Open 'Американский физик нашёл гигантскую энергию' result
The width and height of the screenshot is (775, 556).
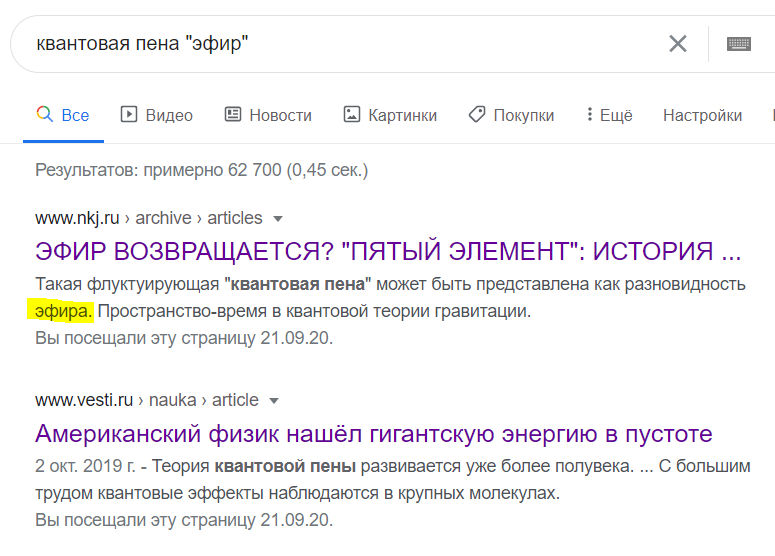tap(373, 433)
